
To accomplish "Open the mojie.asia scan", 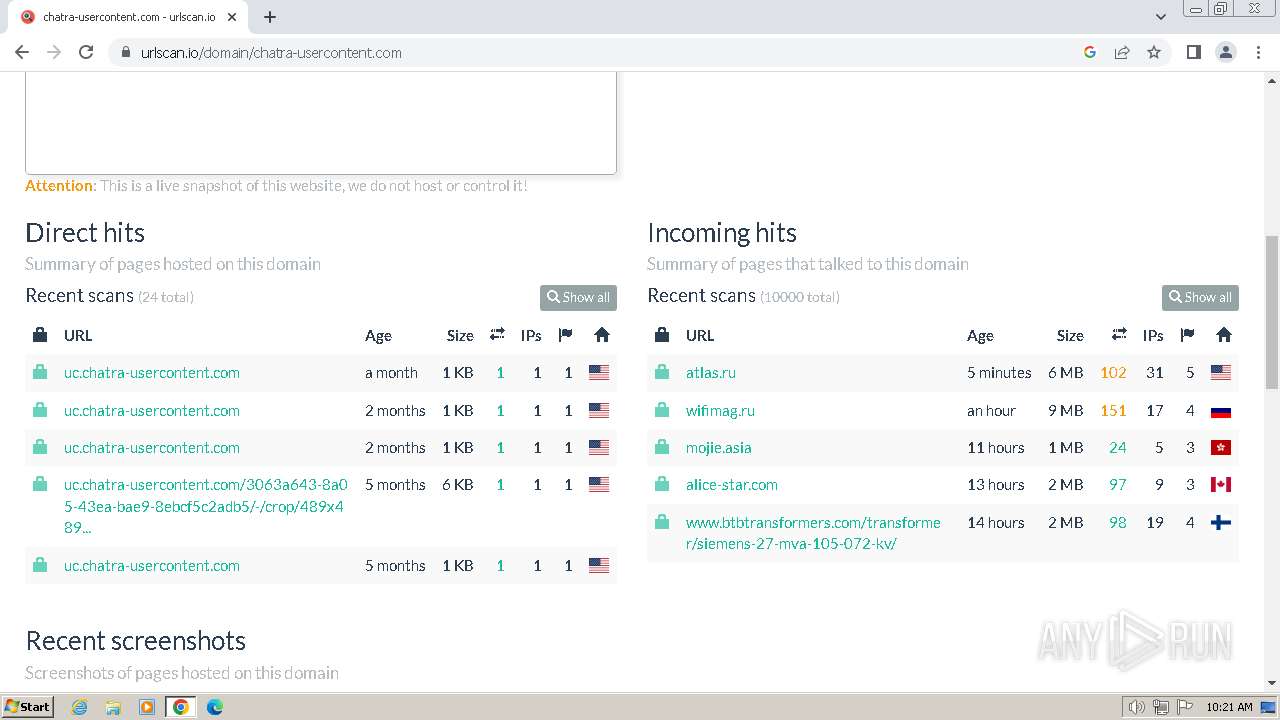I will [719, 448].
